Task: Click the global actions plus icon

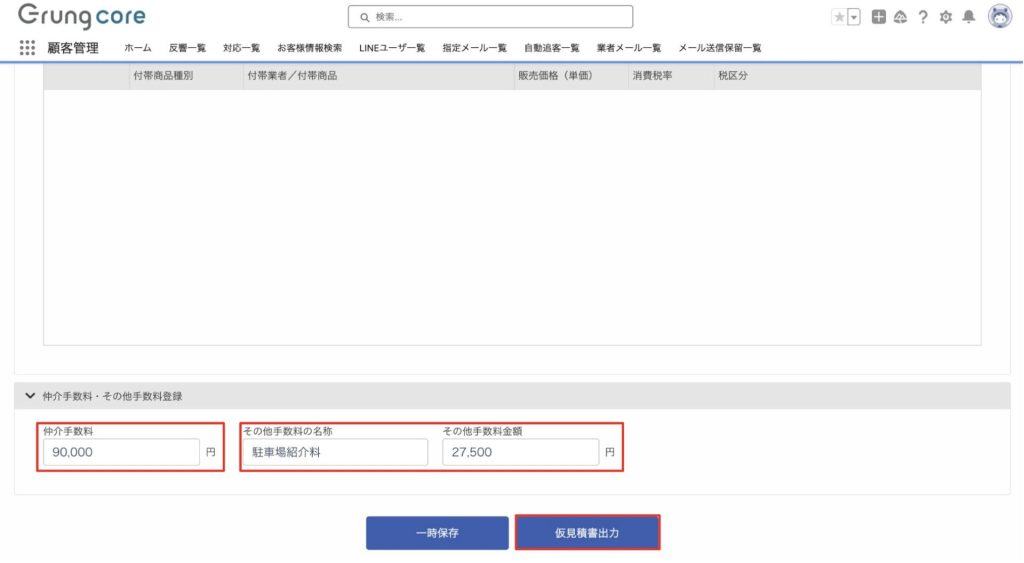Action: [878, 17]
